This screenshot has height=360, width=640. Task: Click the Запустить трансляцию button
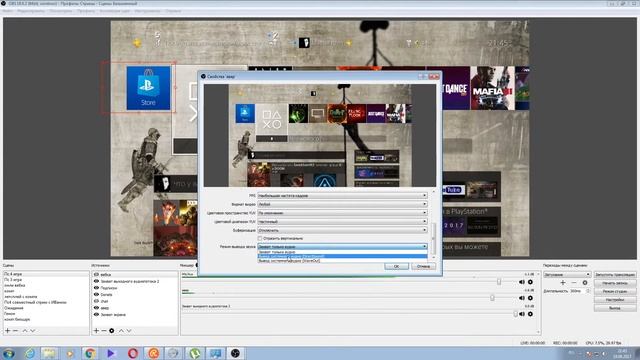pyautogui.click(x=615, y=274)
